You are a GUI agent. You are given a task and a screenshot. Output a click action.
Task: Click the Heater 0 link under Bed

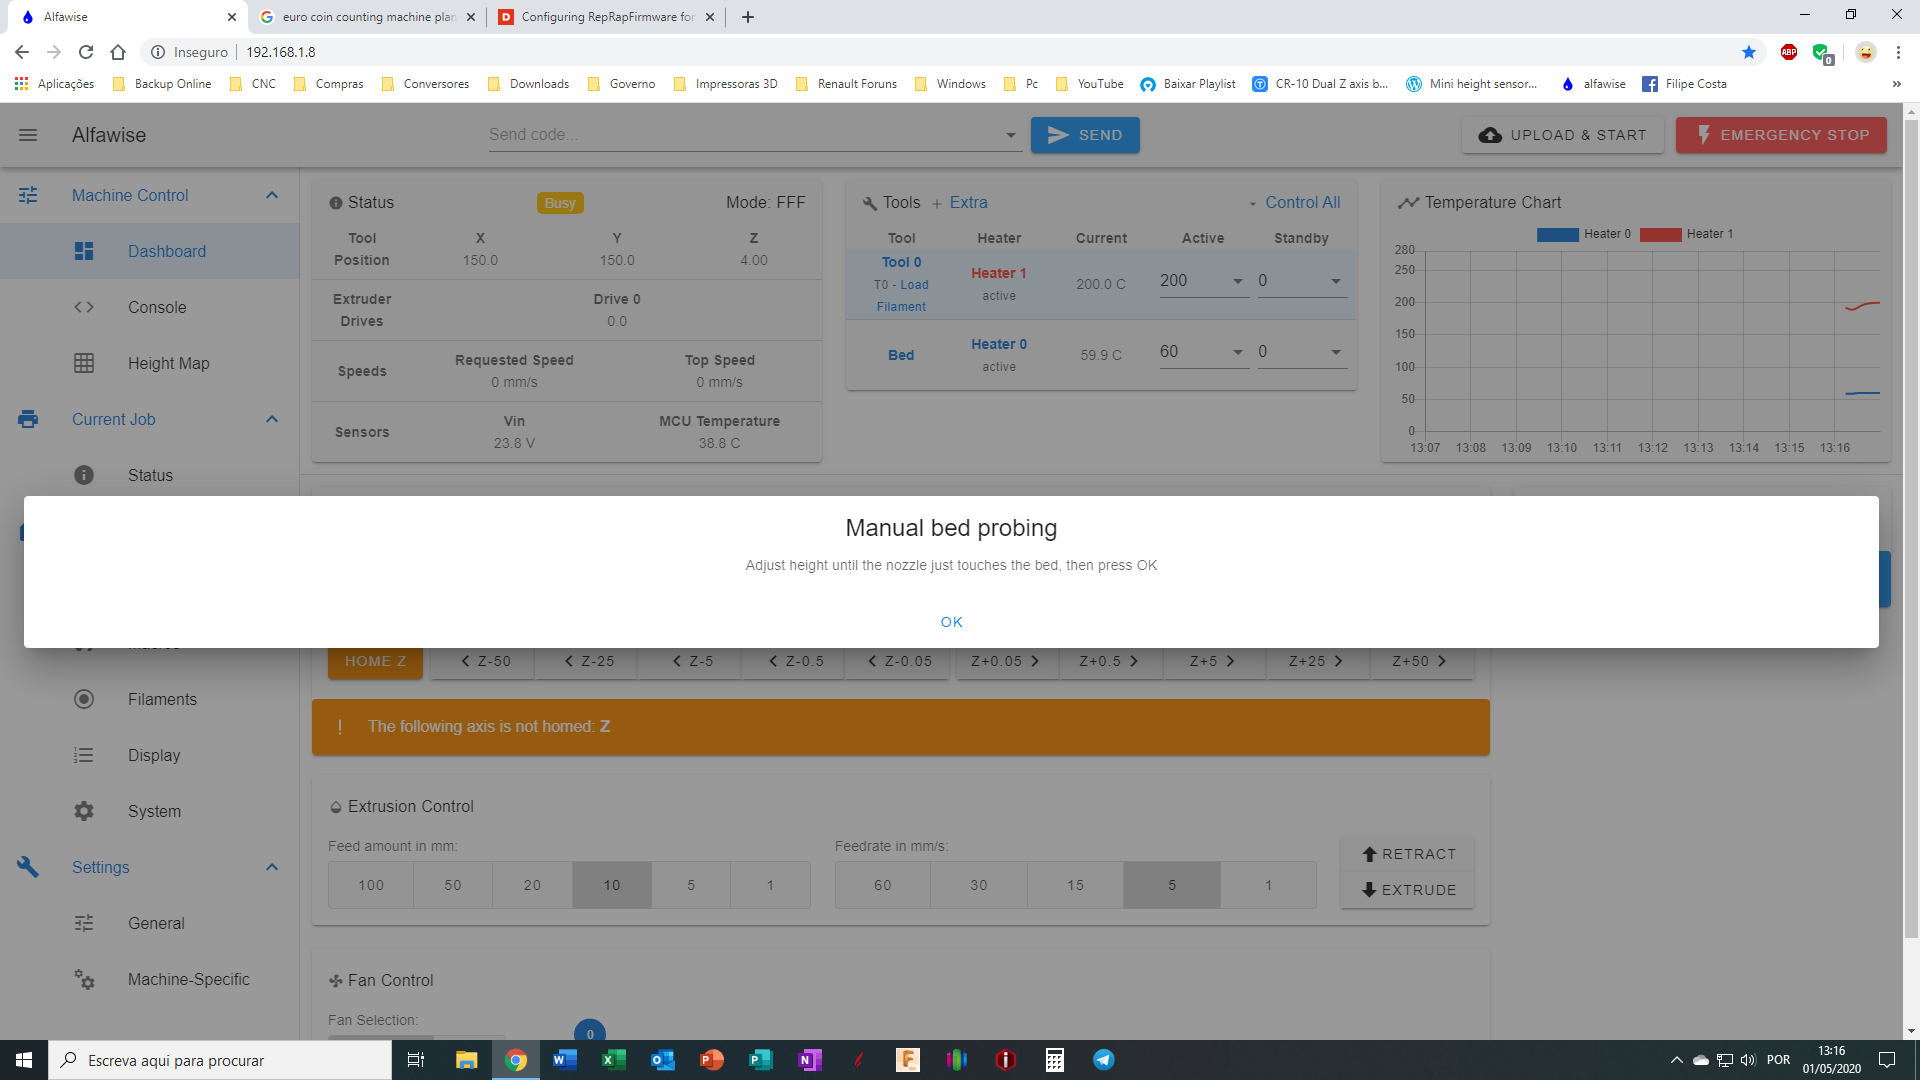(x=998, y=344)
